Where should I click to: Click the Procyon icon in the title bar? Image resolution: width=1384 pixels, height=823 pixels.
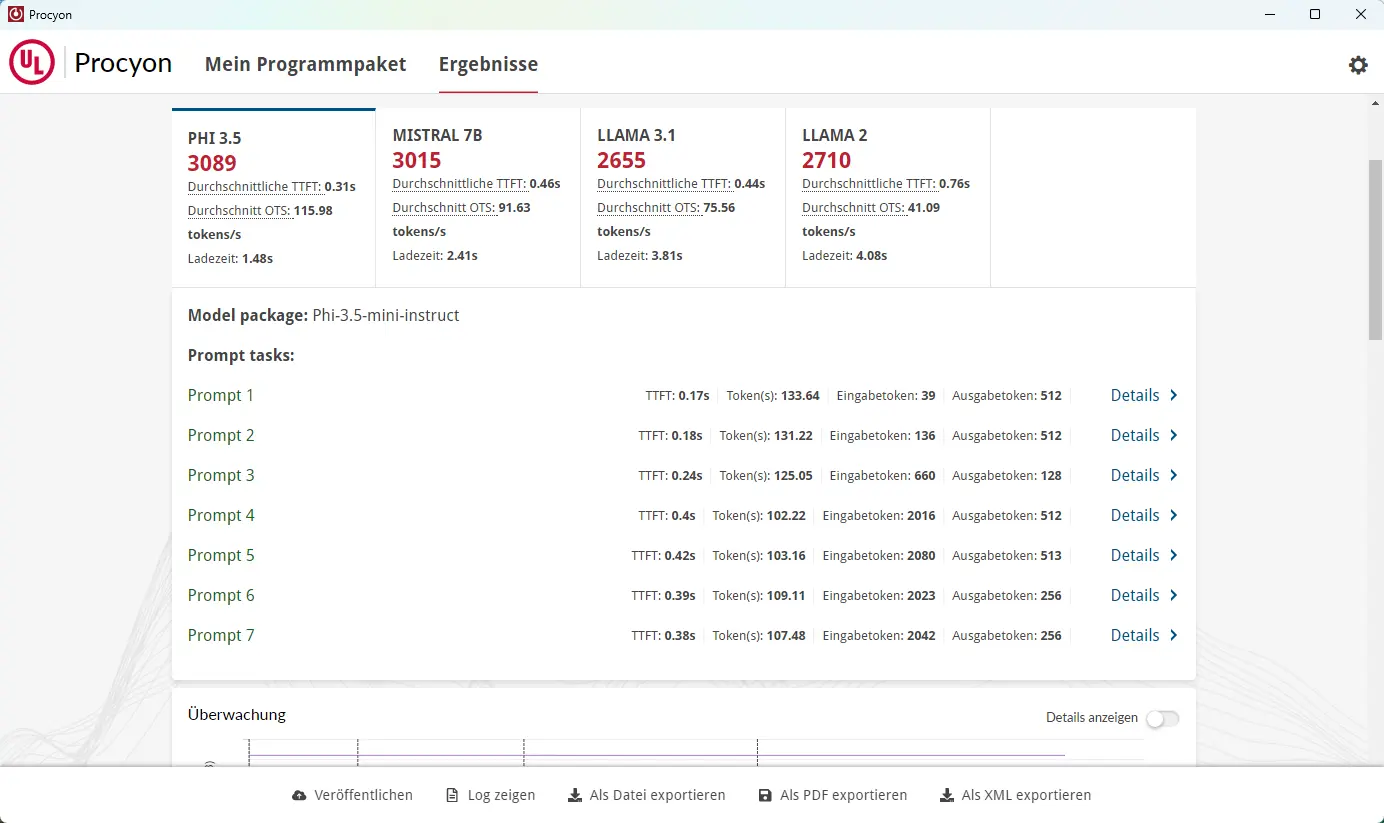15,15
